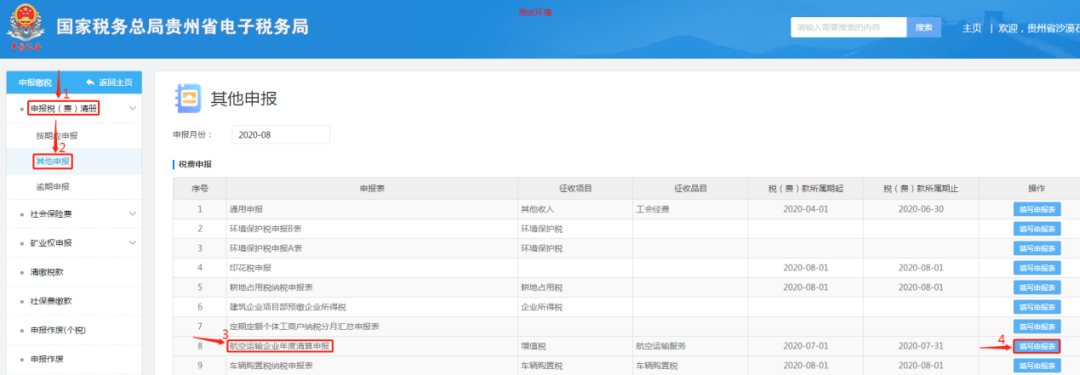Click 填写申报表 for 通用申报 row

click(x=1037, y=210)
